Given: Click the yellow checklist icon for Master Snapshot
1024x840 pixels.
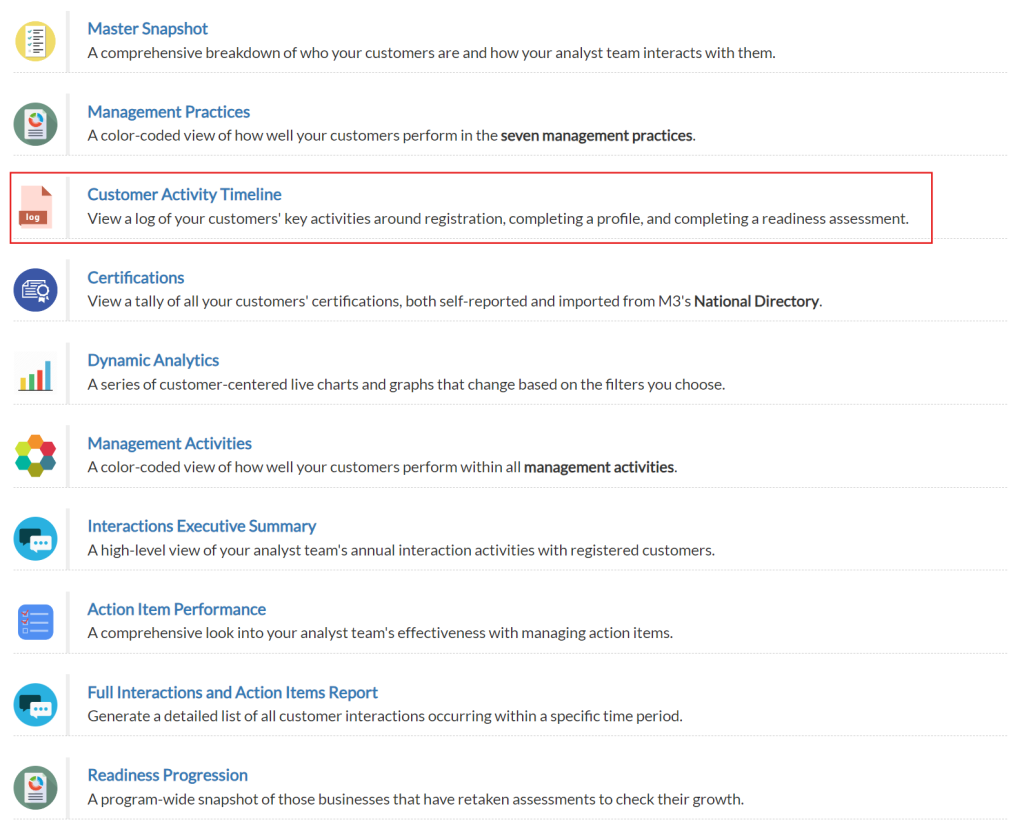Looking at the screenshot, I should [36, 41].
